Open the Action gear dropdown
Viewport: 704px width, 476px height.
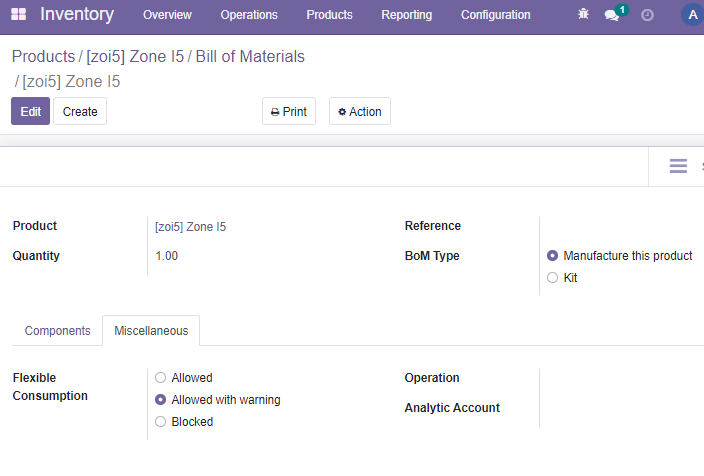[360, 111]
